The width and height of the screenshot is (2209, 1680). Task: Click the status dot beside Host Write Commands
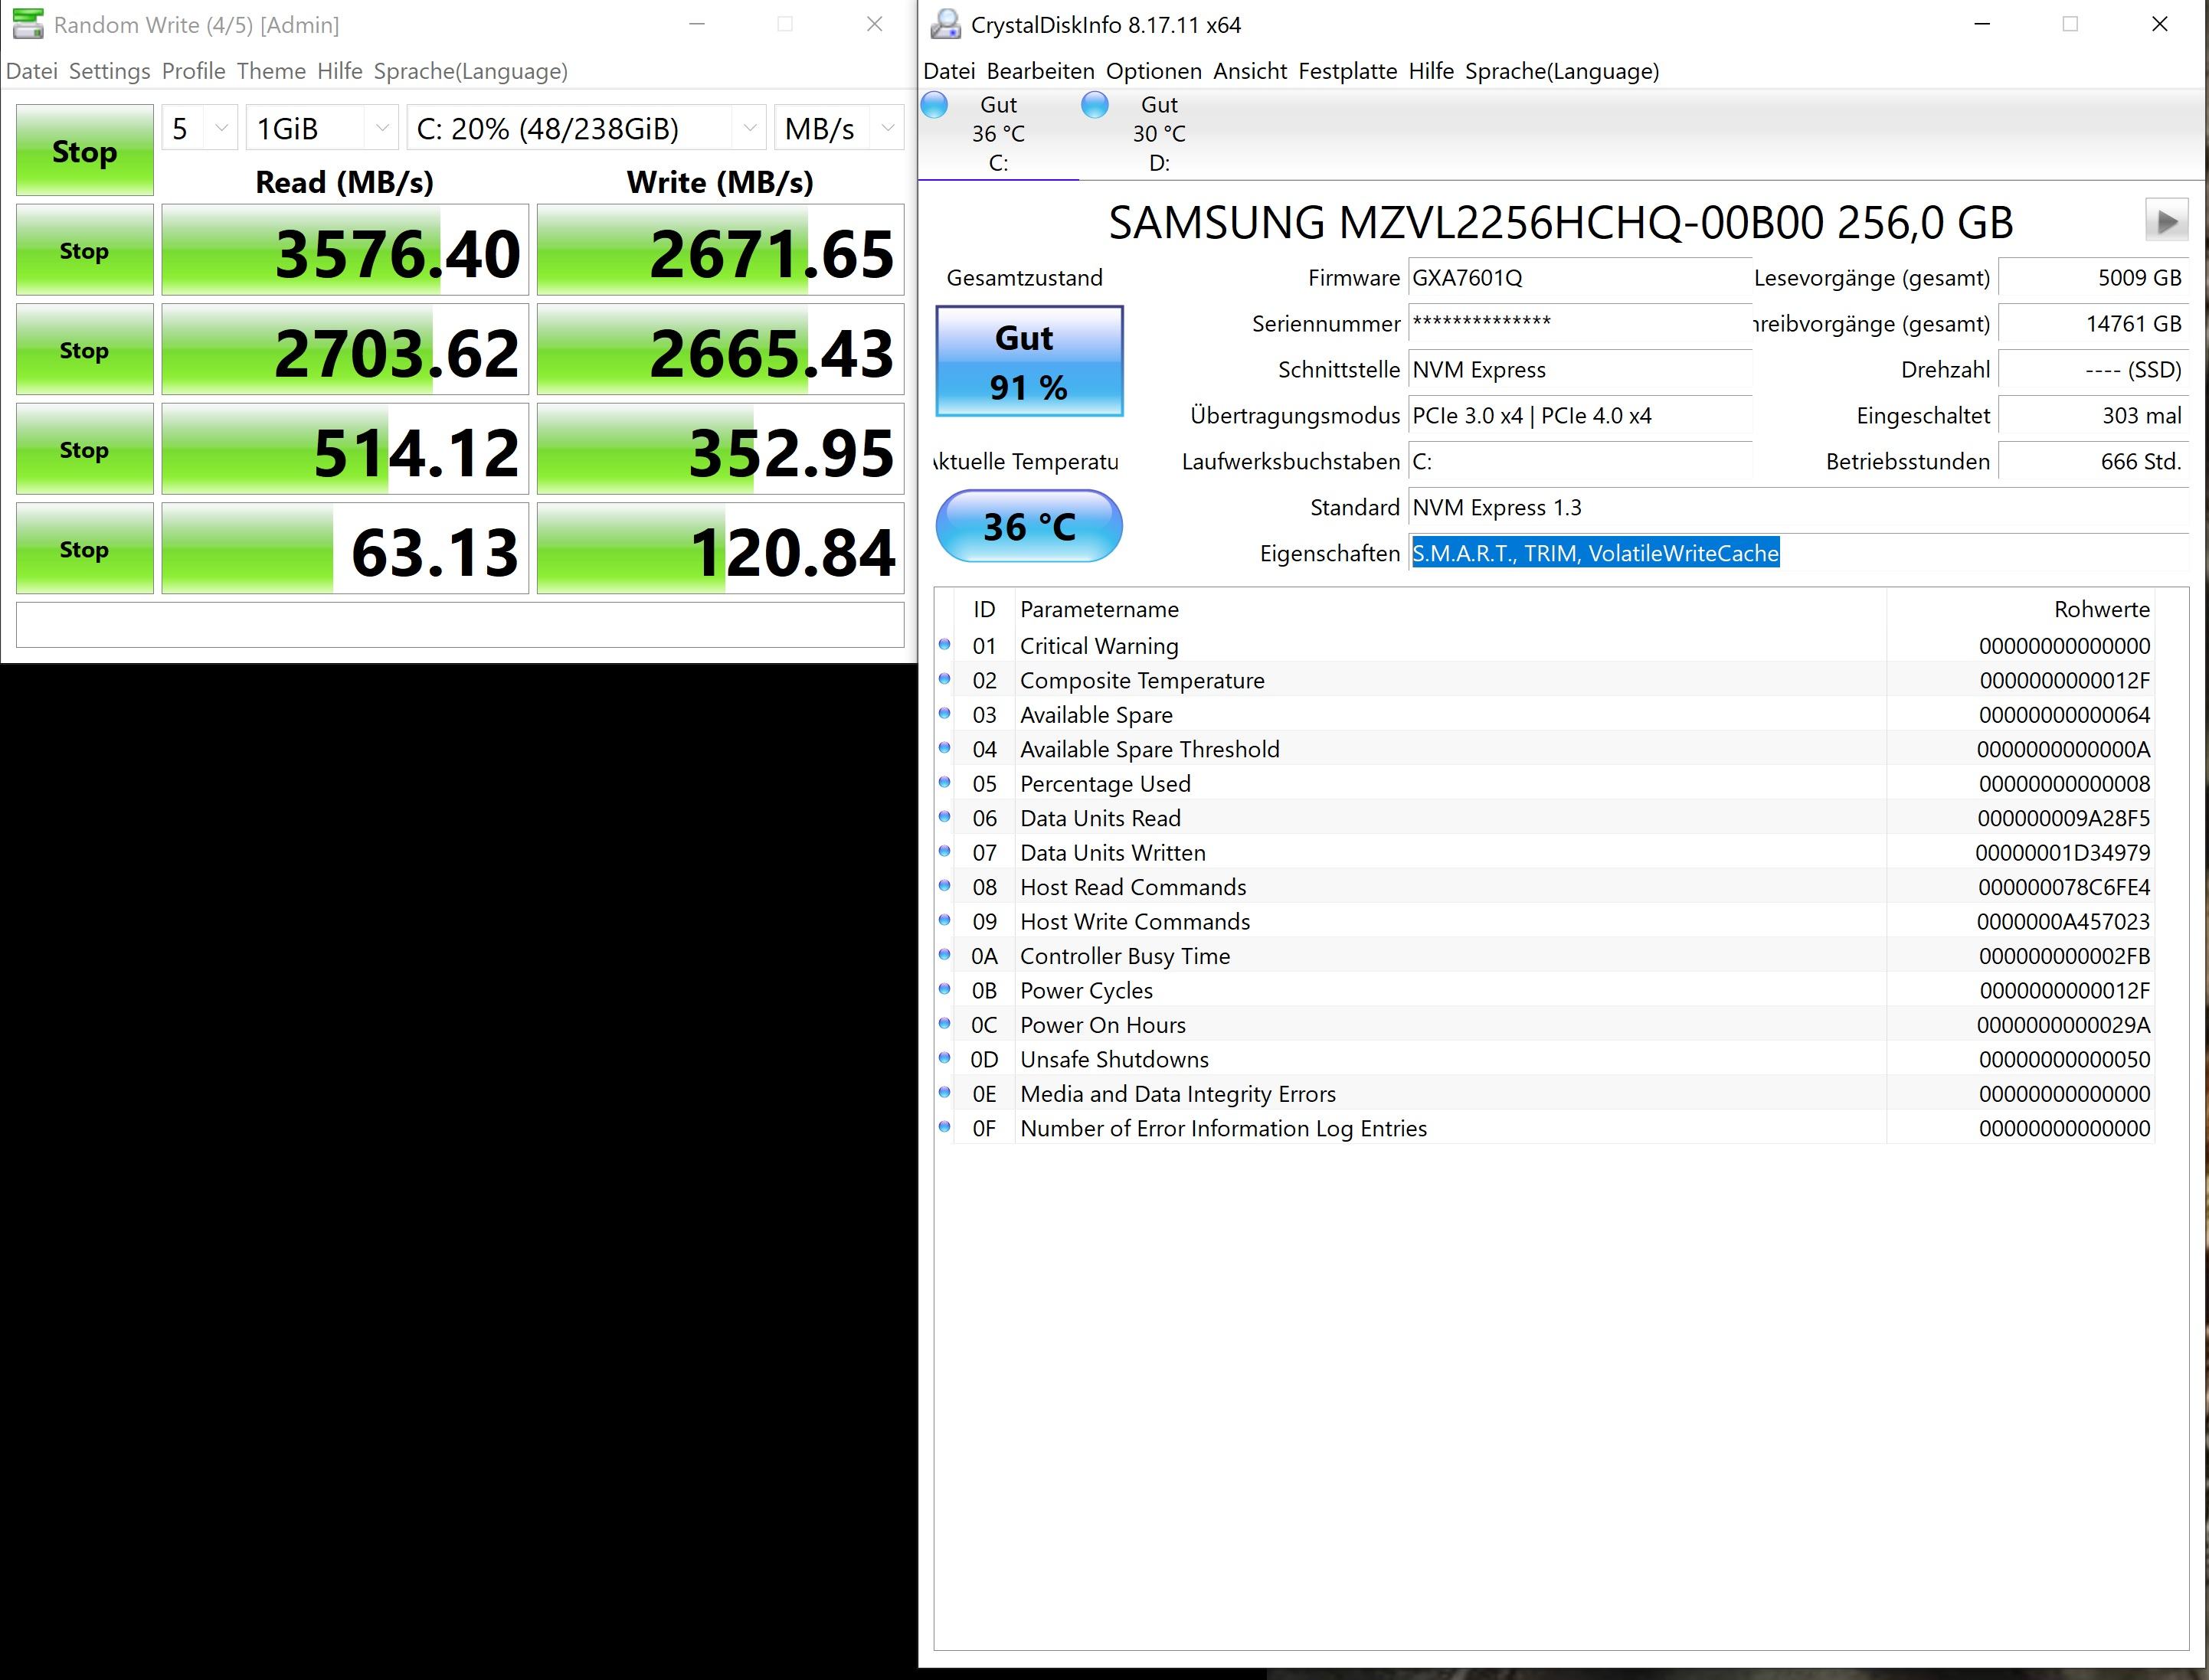point(945,920)
